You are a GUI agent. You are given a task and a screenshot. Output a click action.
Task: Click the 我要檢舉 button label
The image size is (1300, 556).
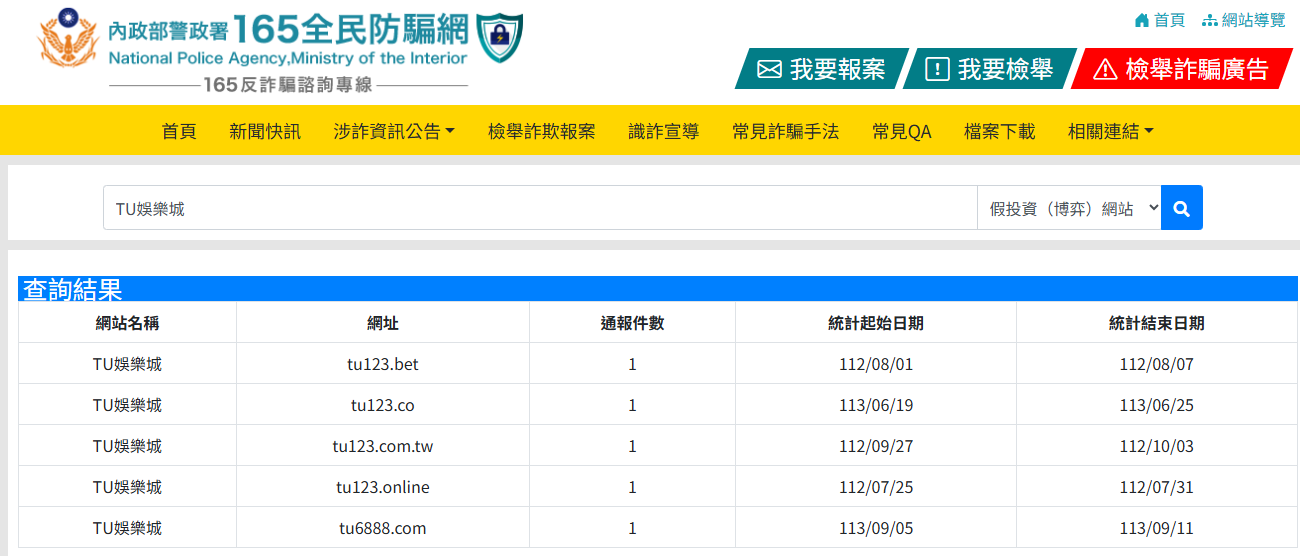[1005, 70]
